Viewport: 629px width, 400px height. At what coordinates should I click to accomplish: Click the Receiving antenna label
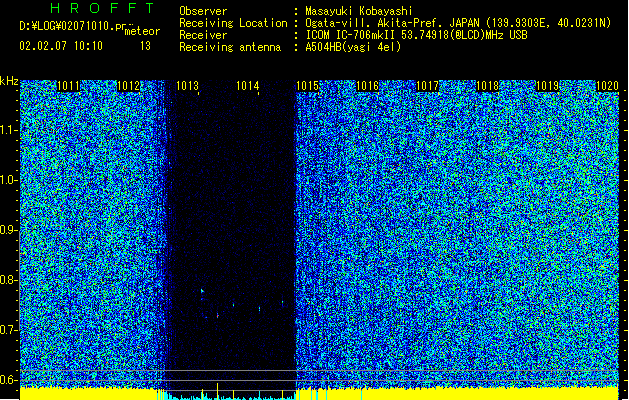[x=230, y=47]
